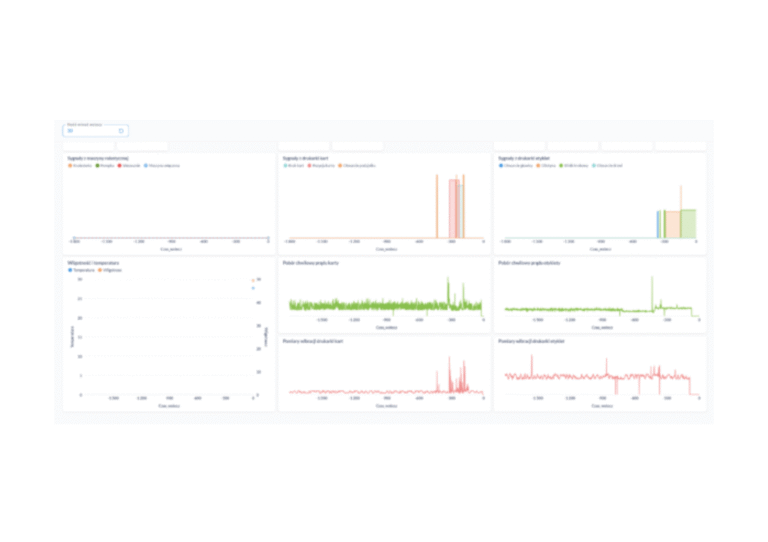
Task: Click the green current line in Pobór chwilowy prądu karty
Action: (380, 306)
